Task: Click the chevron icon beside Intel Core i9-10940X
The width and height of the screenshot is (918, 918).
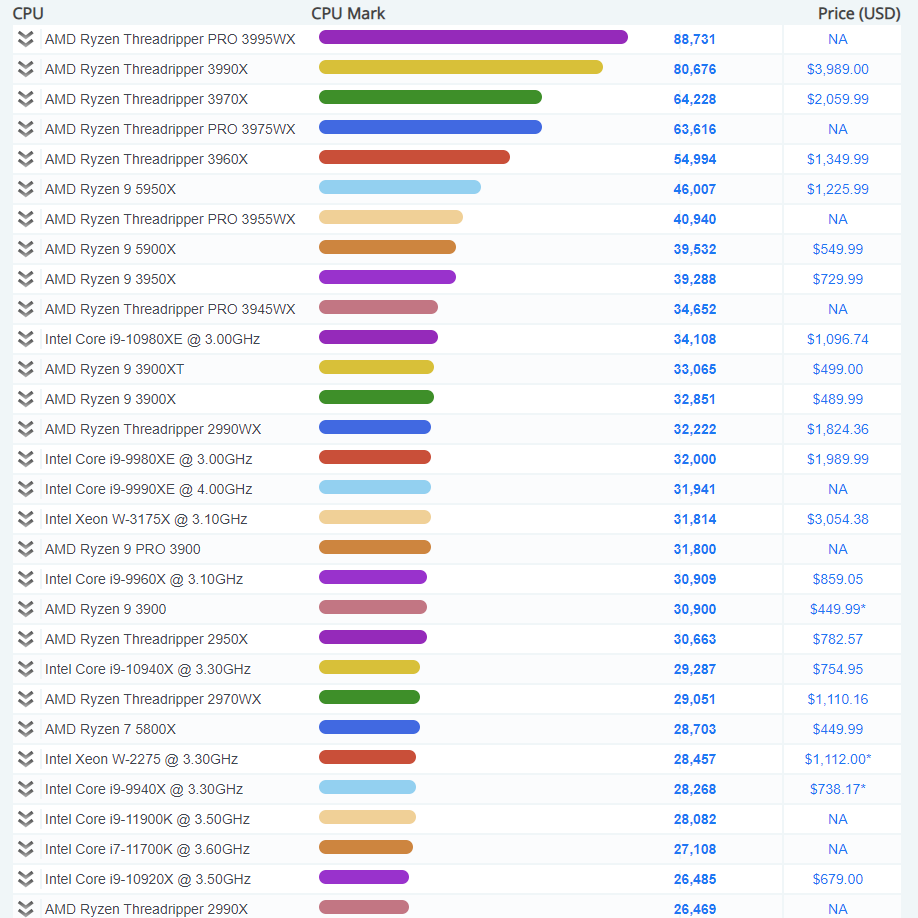Action: pos(25,669)
